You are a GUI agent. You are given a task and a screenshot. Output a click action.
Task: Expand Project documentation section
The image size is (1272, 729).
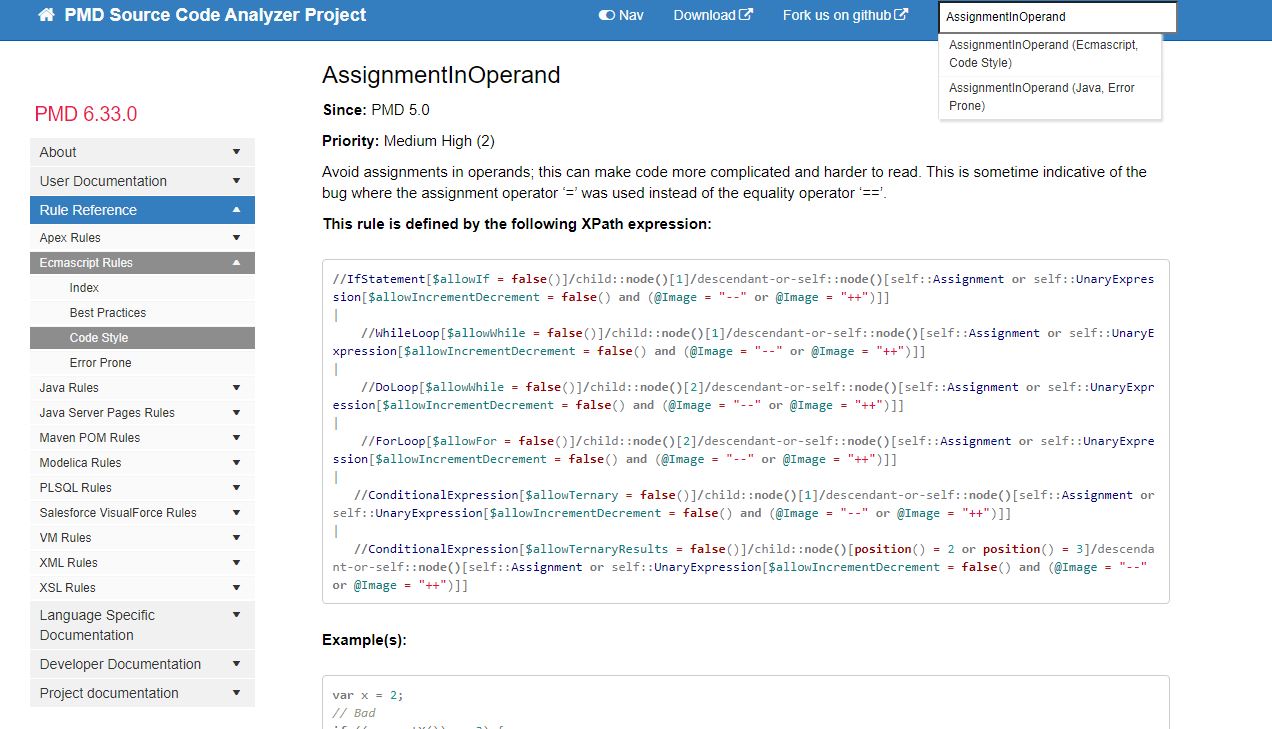click(142, 693)
